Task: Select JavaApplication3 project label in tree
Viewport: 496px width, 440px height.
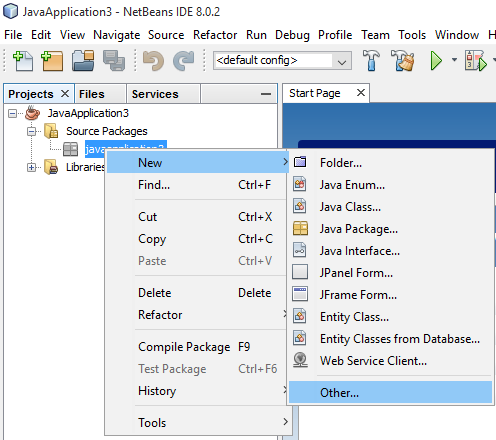Action: (88, 113)
